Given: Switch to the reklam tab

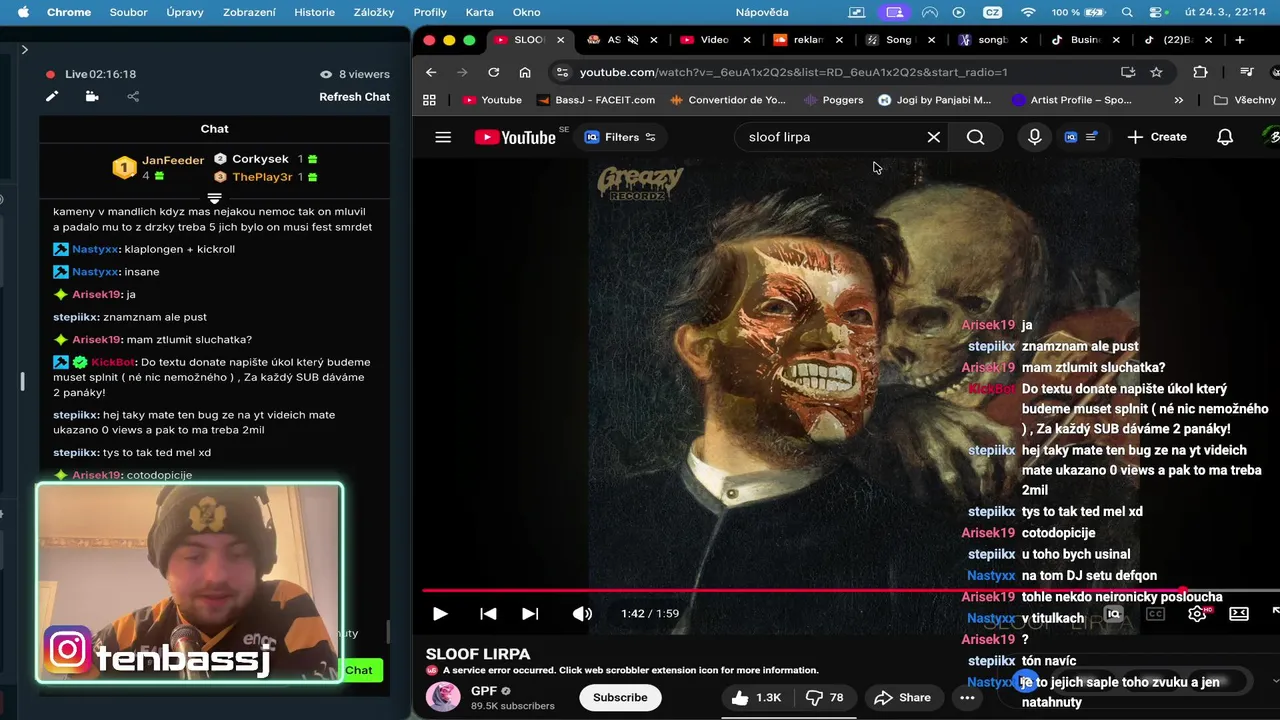Looking at the screenshot, I should click(808, 40).
